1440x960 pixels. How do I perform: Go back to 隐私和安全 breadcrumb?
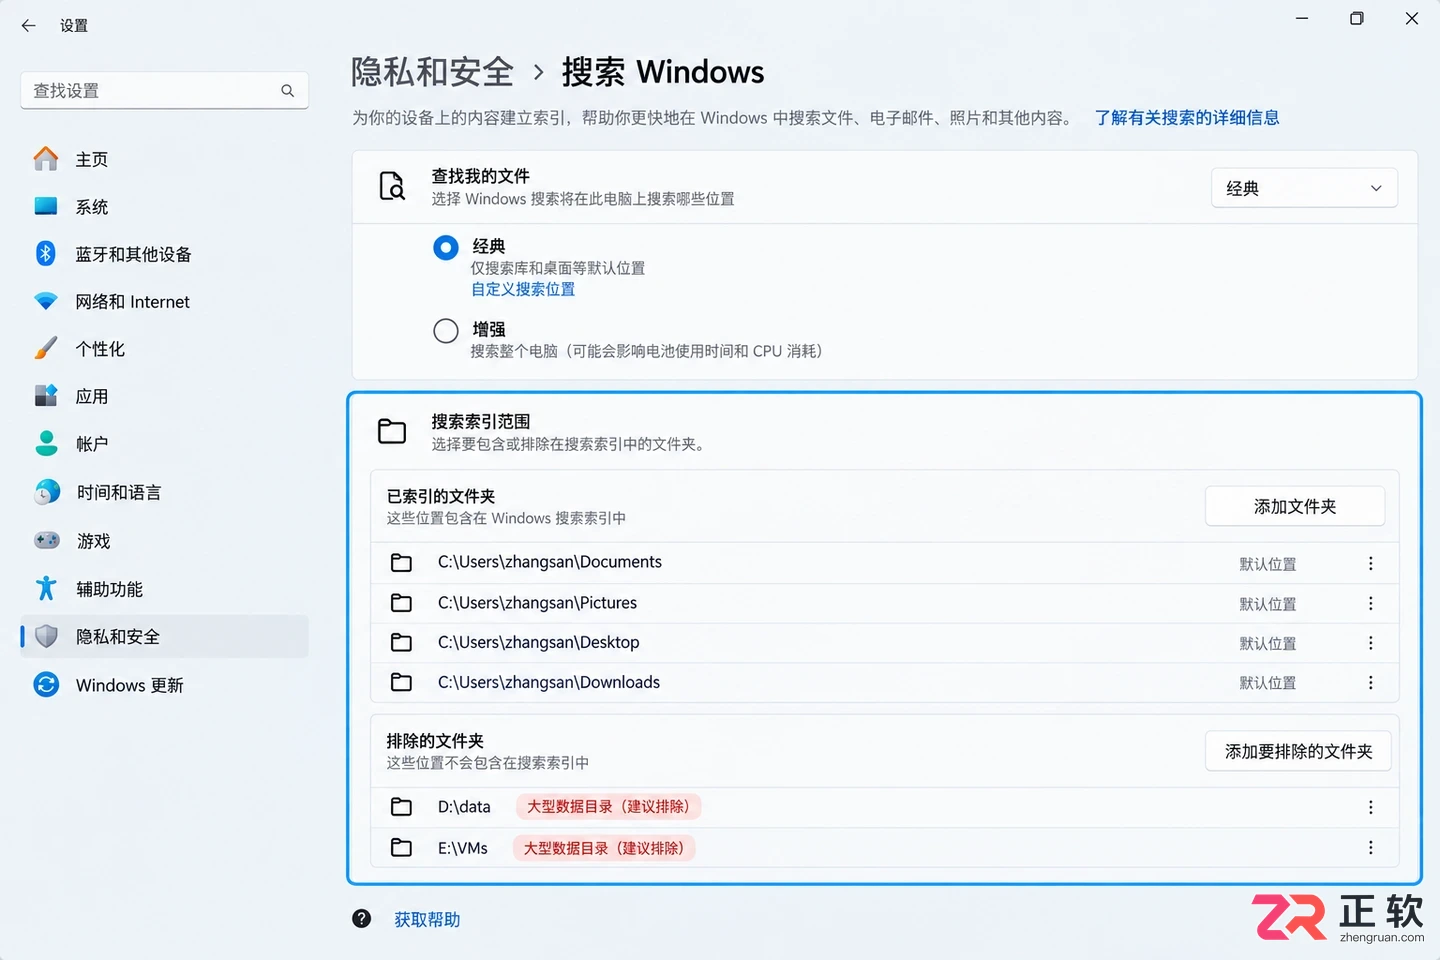click(432, 72)
